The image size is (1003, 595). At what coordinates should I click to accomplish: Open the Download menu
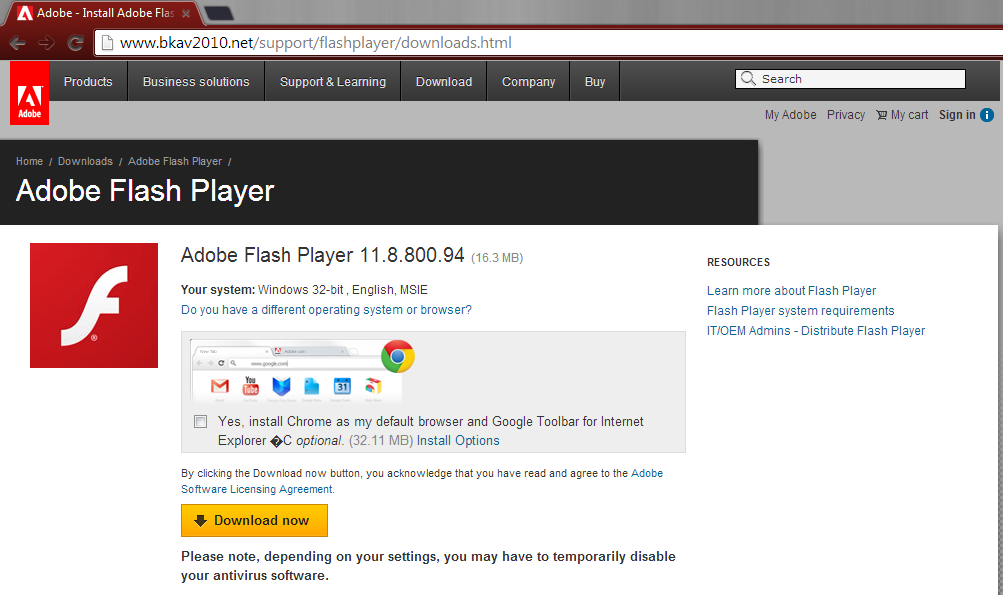coord(444,82)
